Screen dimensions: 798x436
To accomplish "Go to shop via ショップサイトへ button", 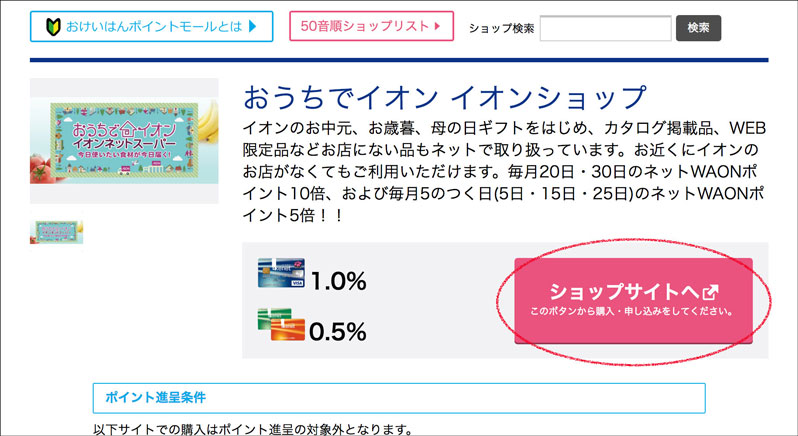I will (633, 300).
